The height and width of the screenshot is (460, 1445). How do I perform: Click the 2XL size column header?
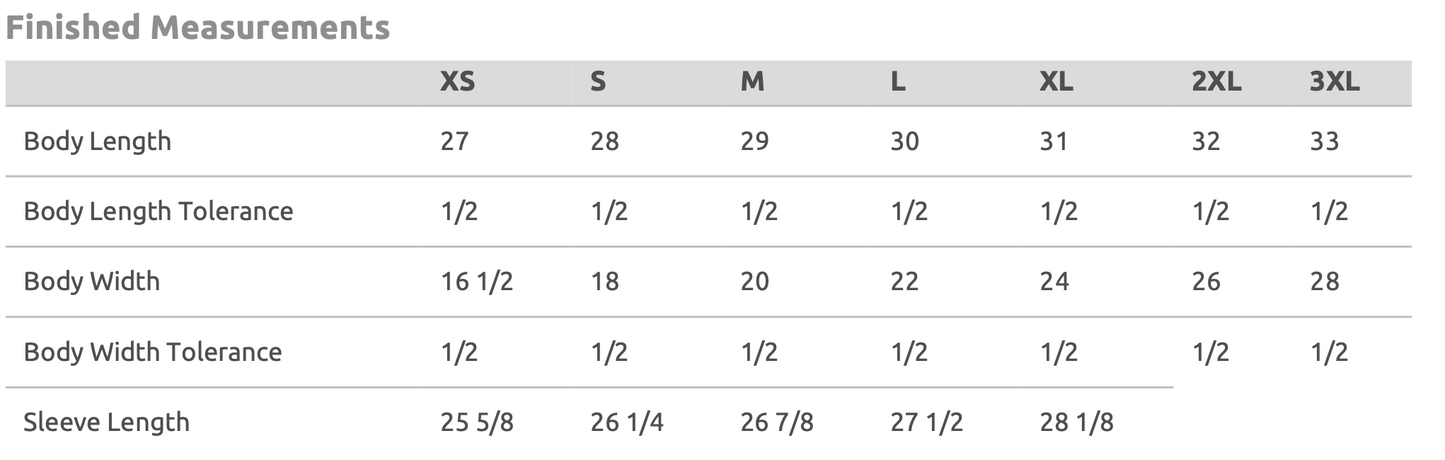[1216, 83]
